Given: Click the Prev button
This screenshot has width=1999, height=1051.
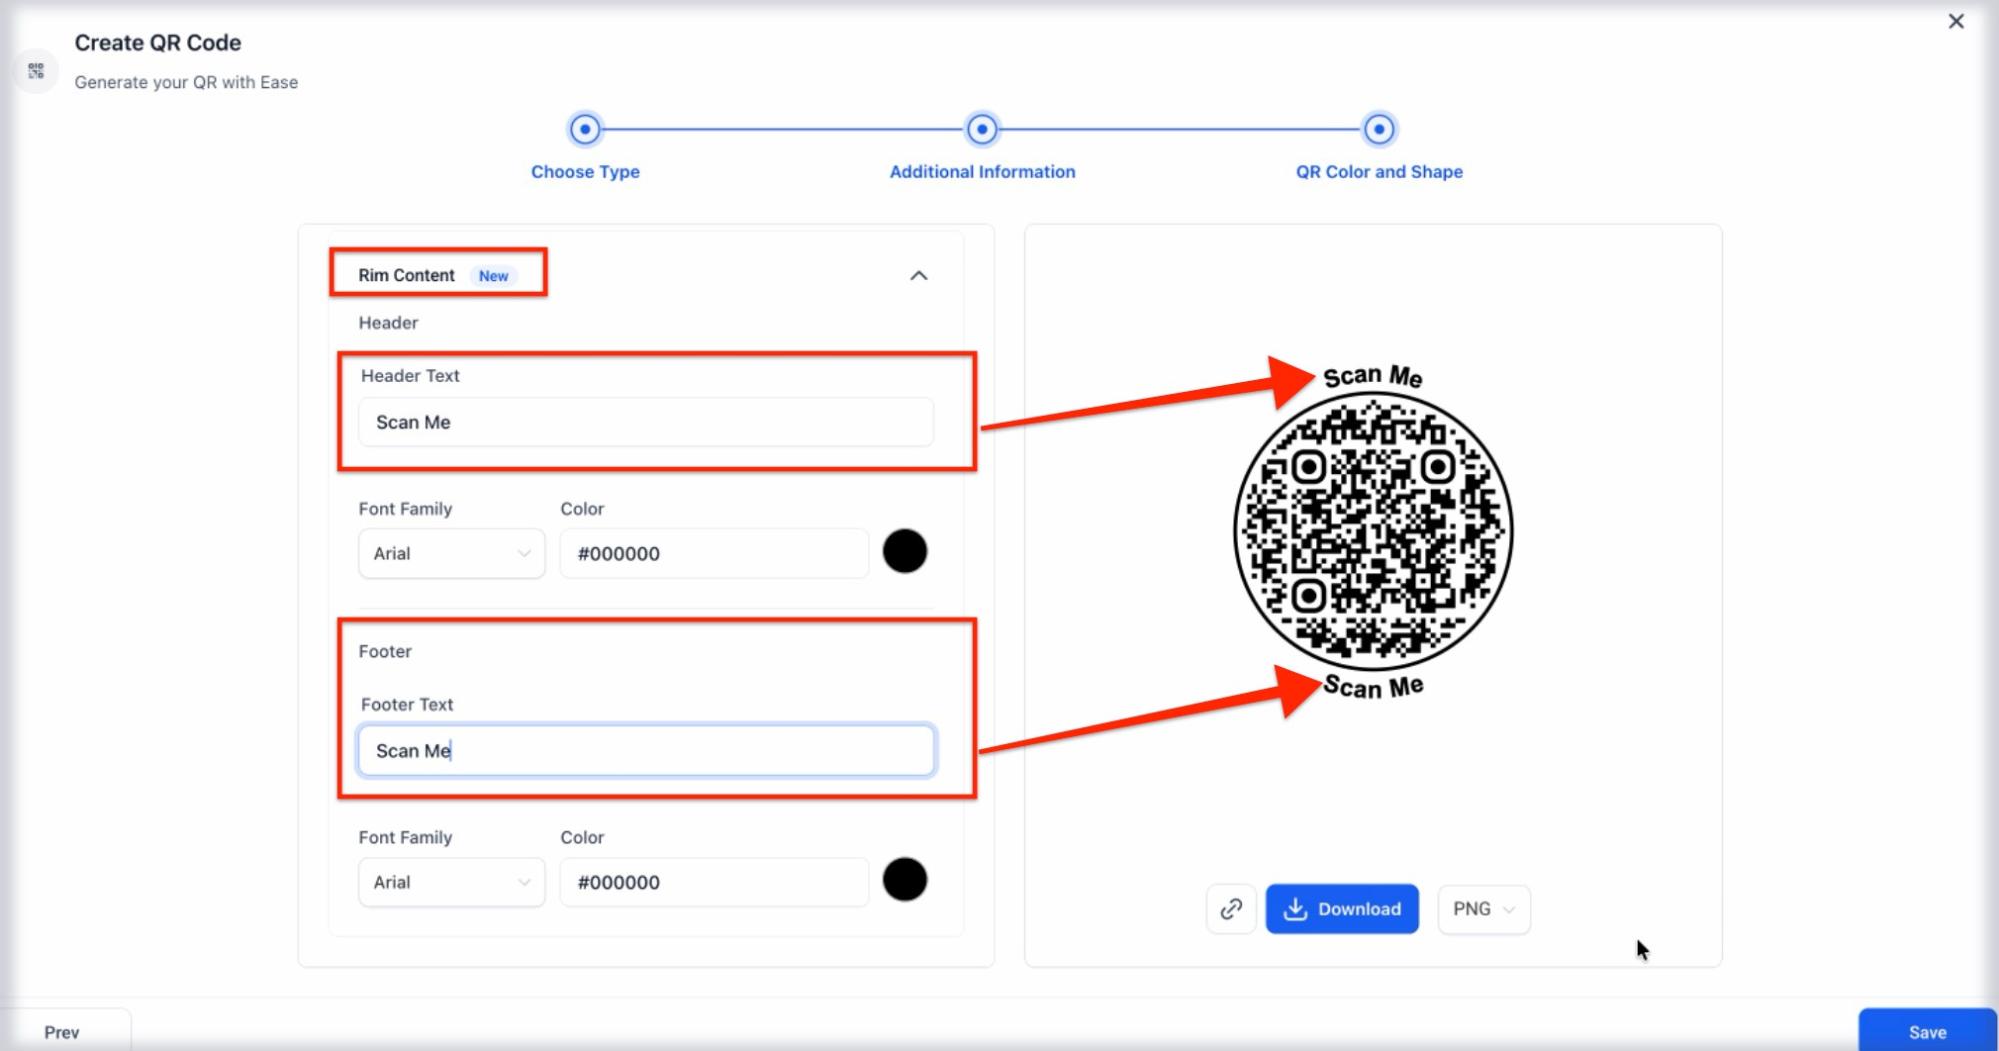Looking at the screenshot, I should click(62, 1032).
